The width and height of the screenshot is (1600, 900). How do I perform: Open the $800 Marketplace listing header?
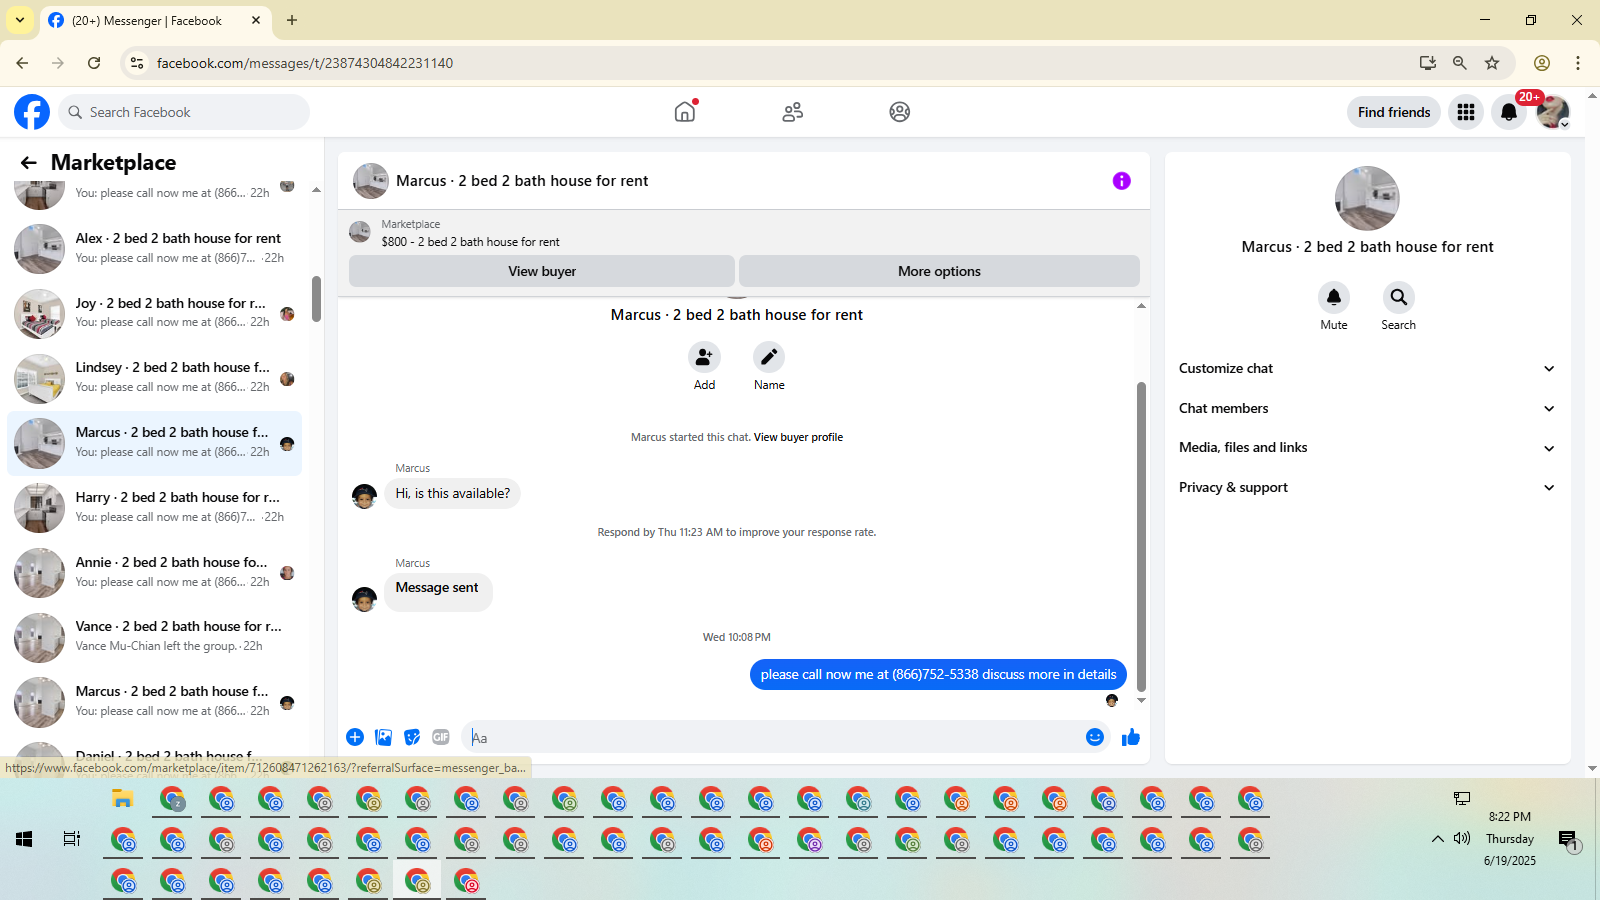click(744, 233)
